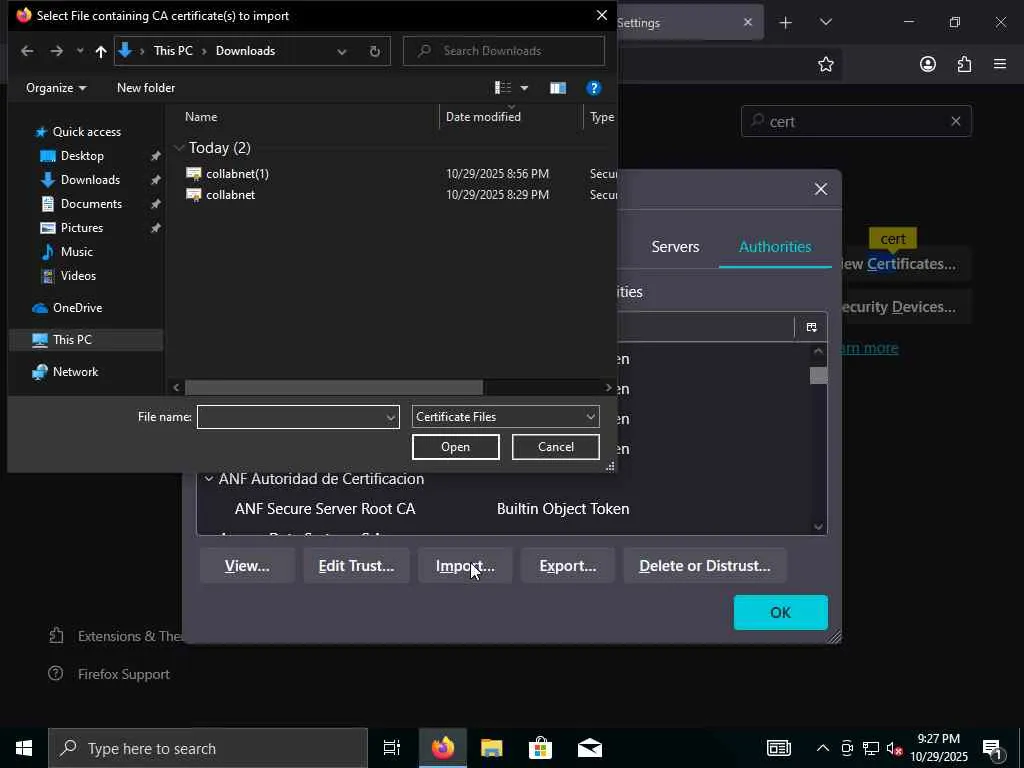This screenshot has height=768, width=1024.
Task: Open Firefox application menu
Action: point(1000,64)
